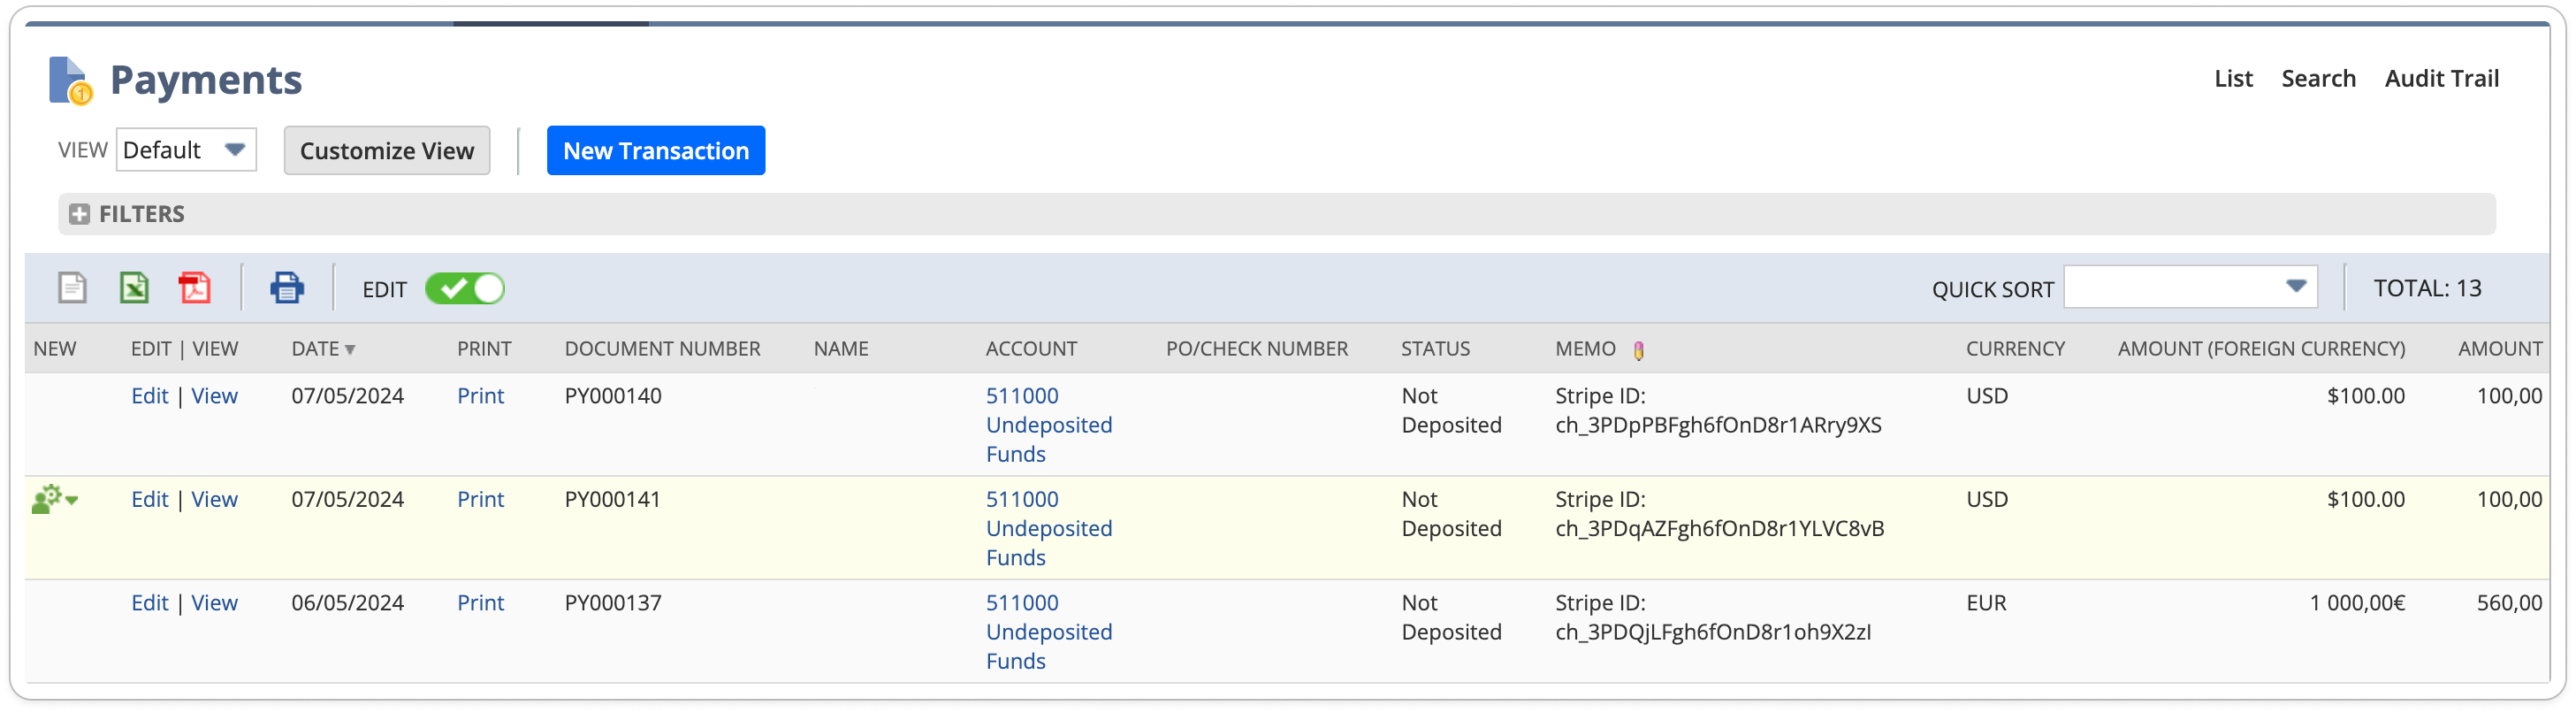Screen dimensions: 2576x713
Task: Open the QUICK SORT dropdown
Action: 2190,288
